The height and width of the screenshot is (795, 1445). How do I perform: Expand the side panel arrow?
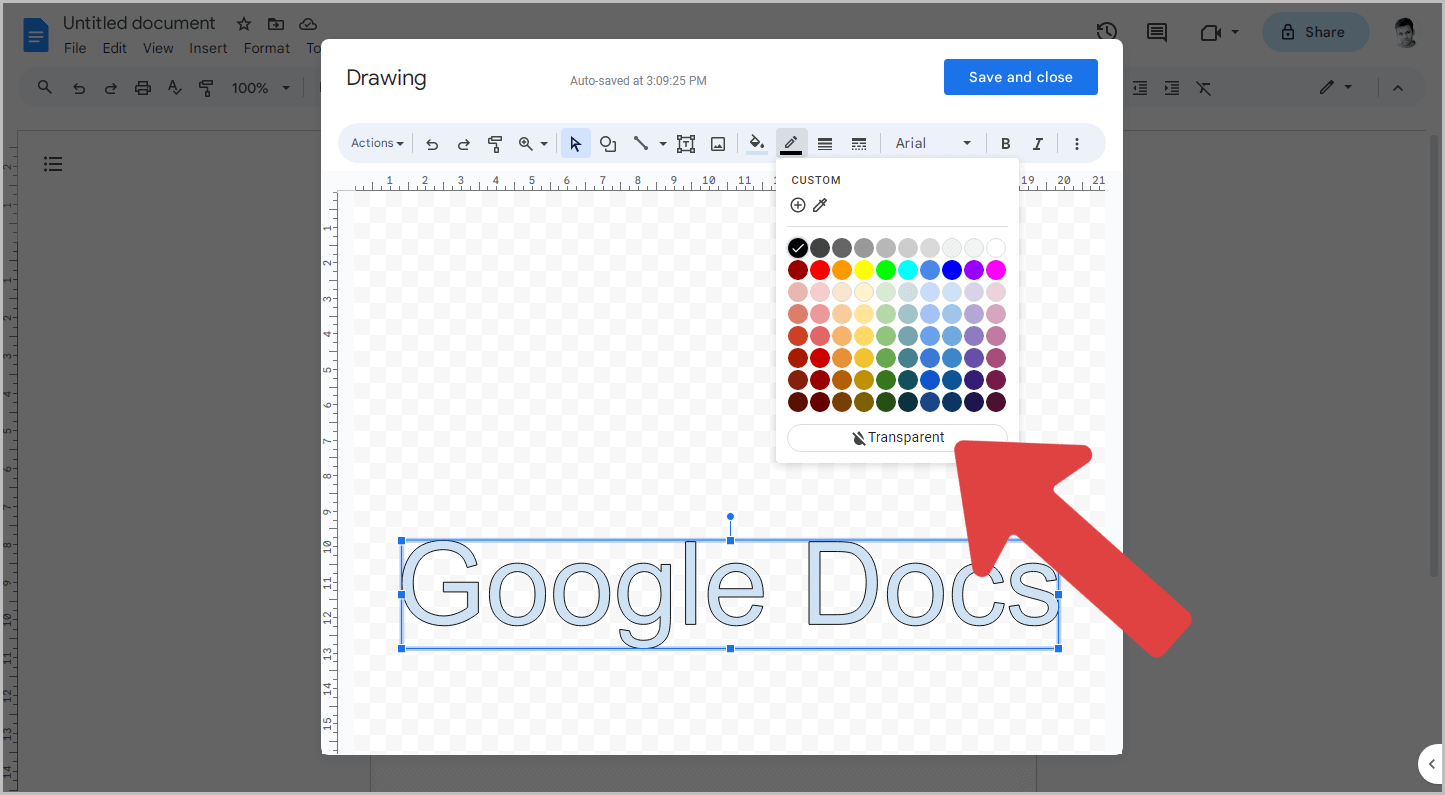[x=1431, y=764]
